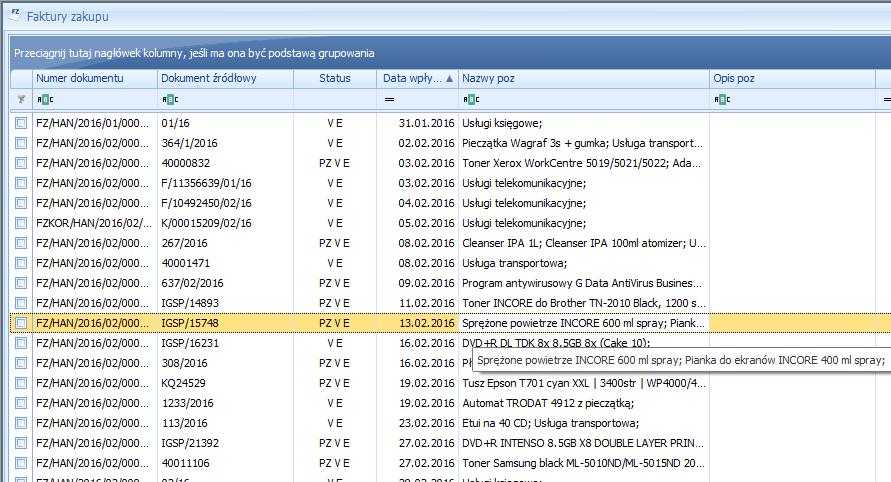Tick checkbox for row 40001471
Image resolution: width=891 pixels, height=482 pixels.
pyautogui.click(x=21, y=263)
